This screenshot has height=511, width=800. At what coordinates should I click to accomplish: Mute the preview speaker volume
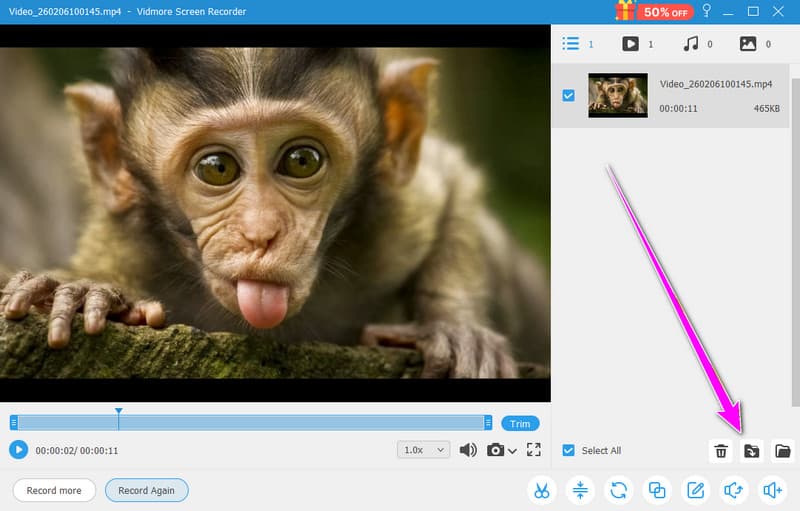[x=468, y=450]
